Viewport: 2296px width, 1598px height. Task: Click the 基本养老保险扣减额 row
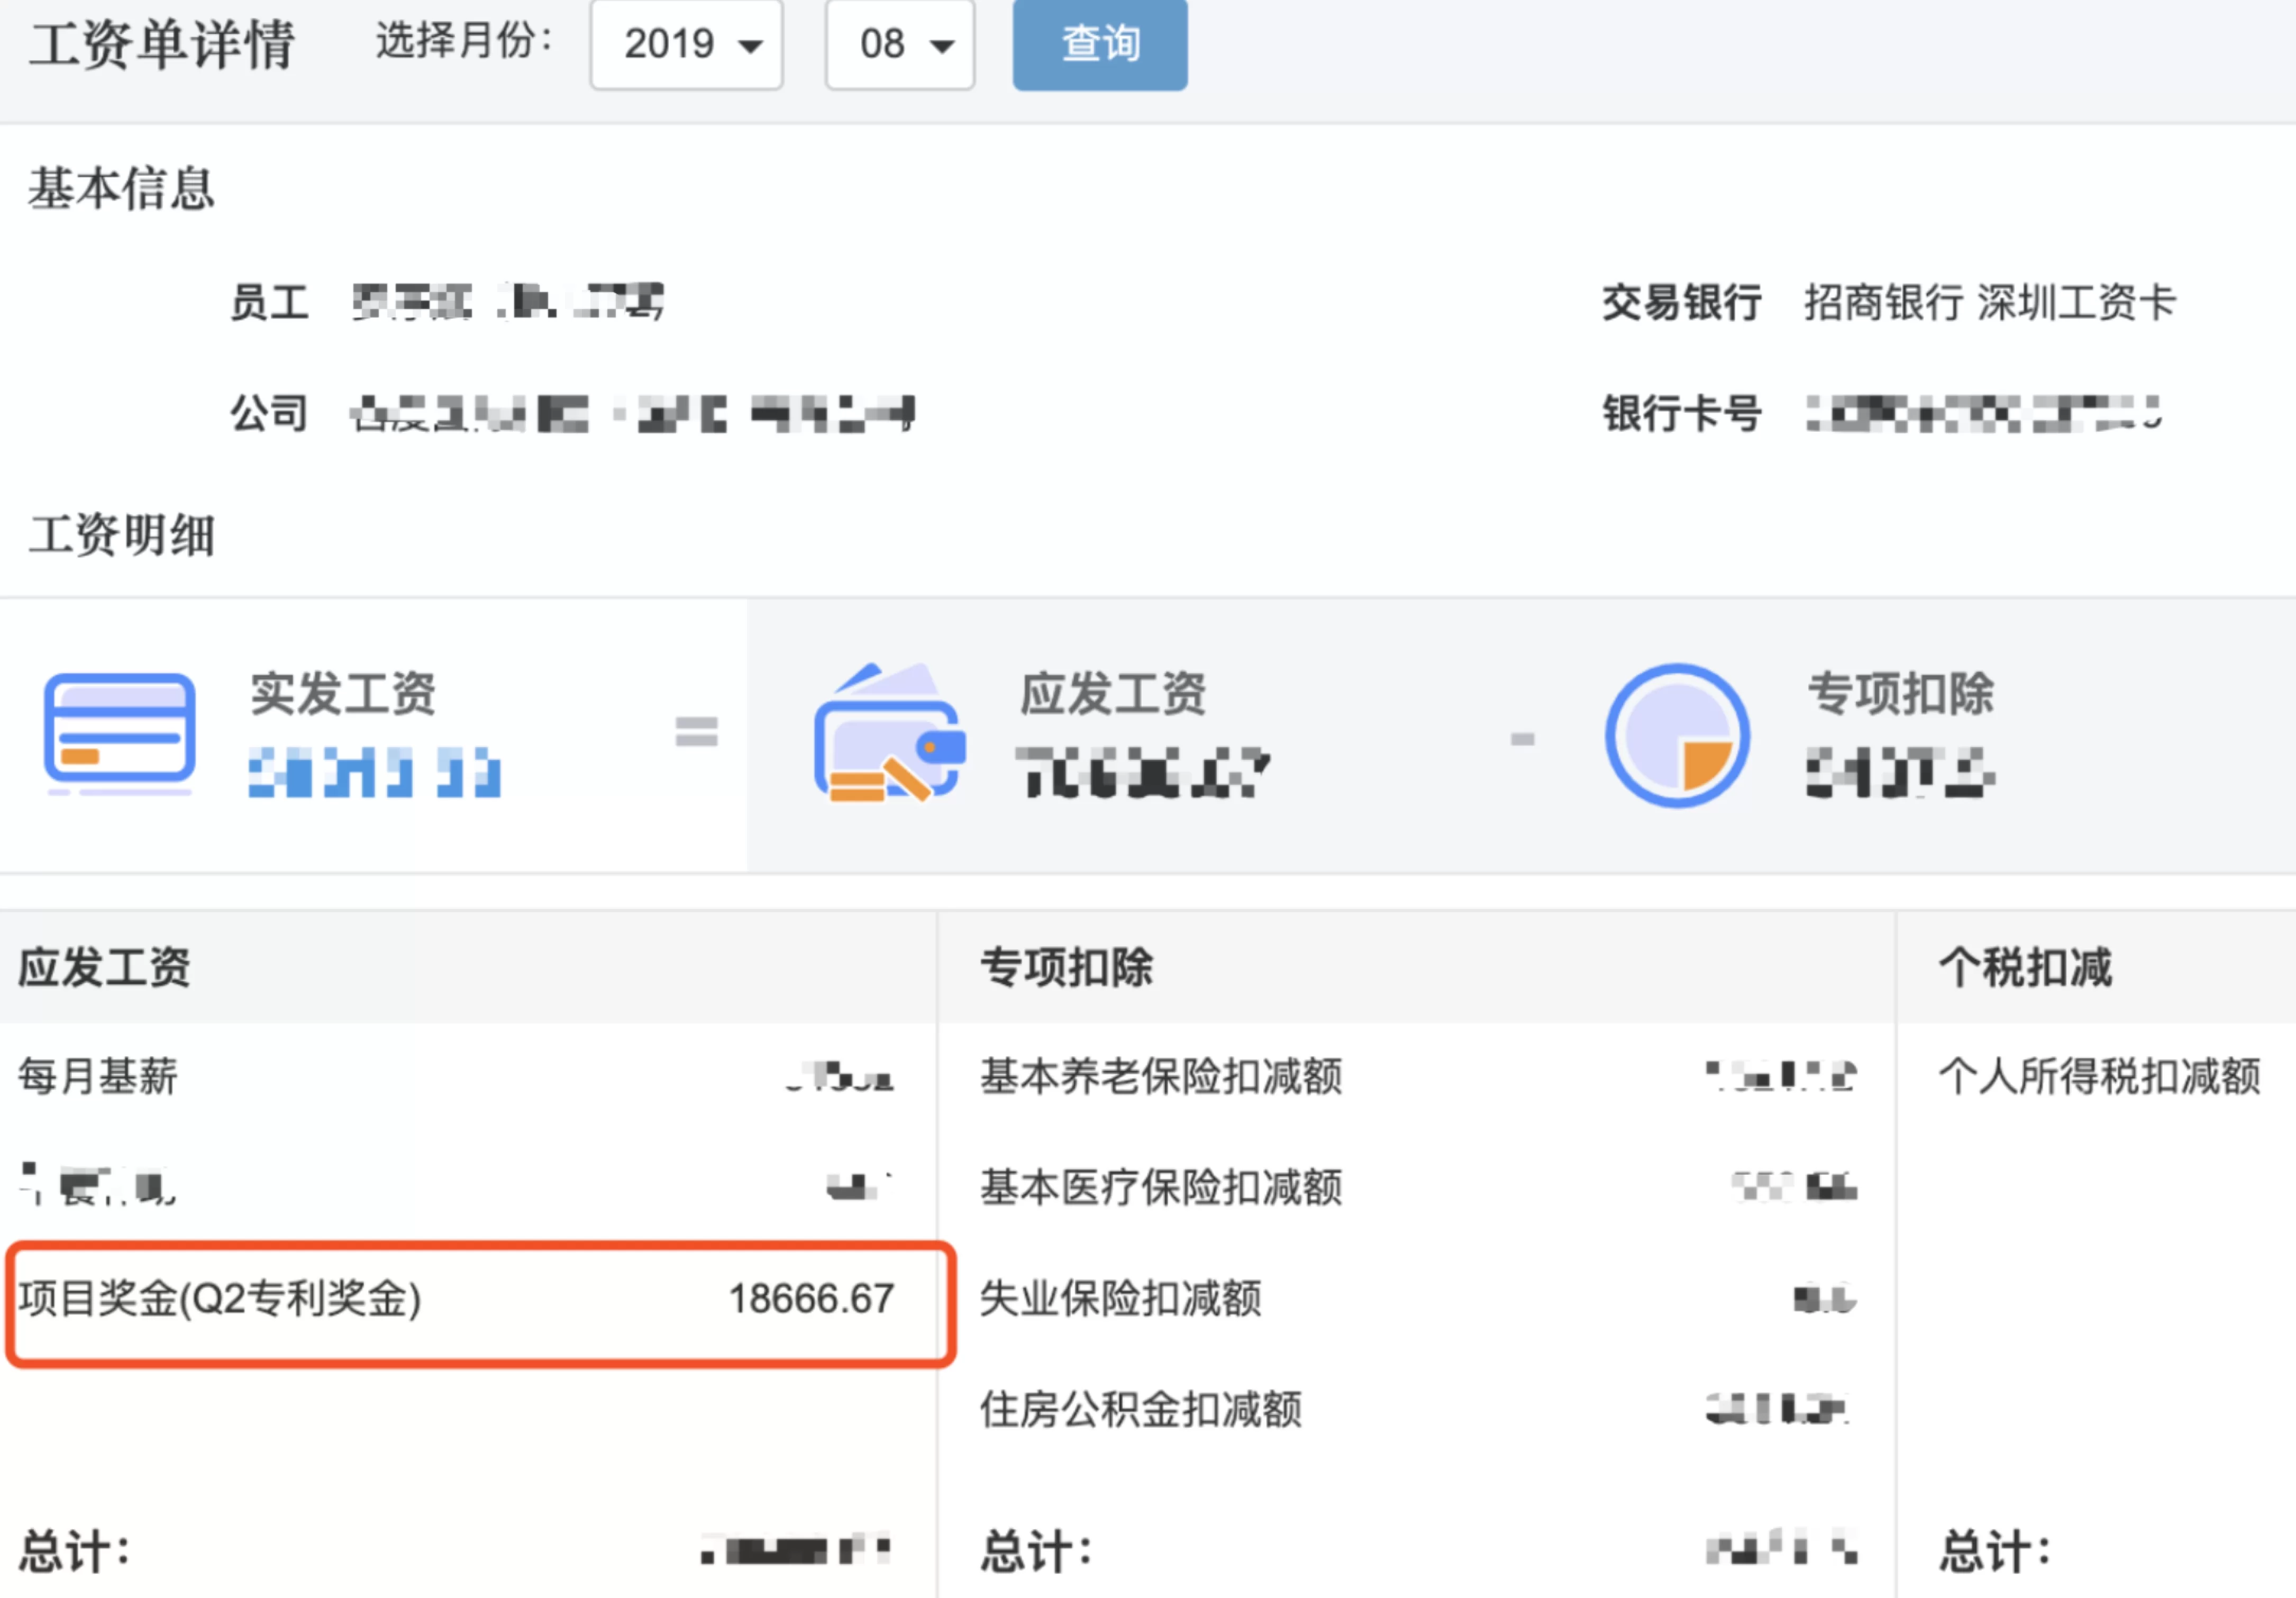(x=1160, y=1078)
